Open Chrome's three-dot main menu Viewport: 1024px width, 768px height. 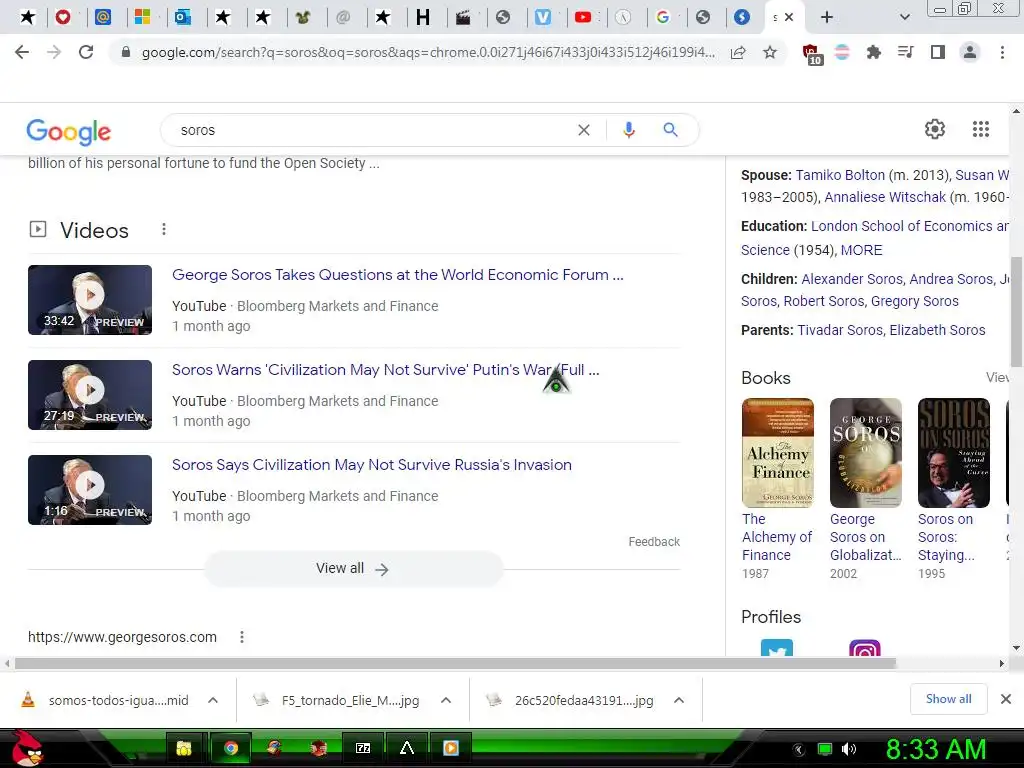click(1002, 52)
